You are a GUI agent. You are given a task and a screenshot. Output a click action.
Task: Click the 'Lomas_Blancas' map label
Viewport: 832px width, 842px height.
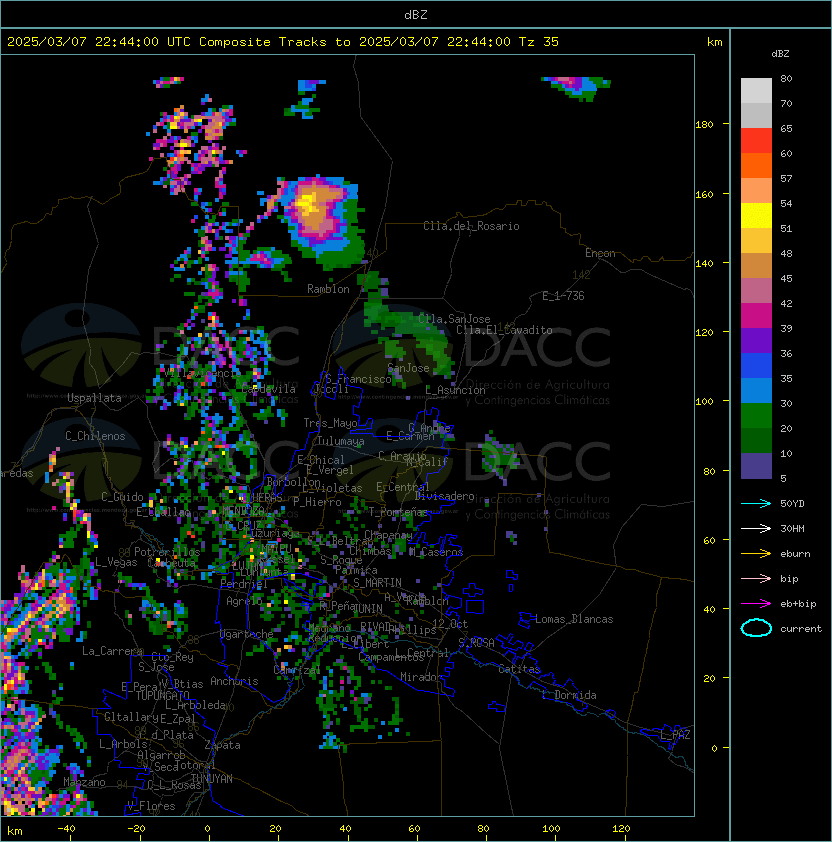[x=574, y=619]
